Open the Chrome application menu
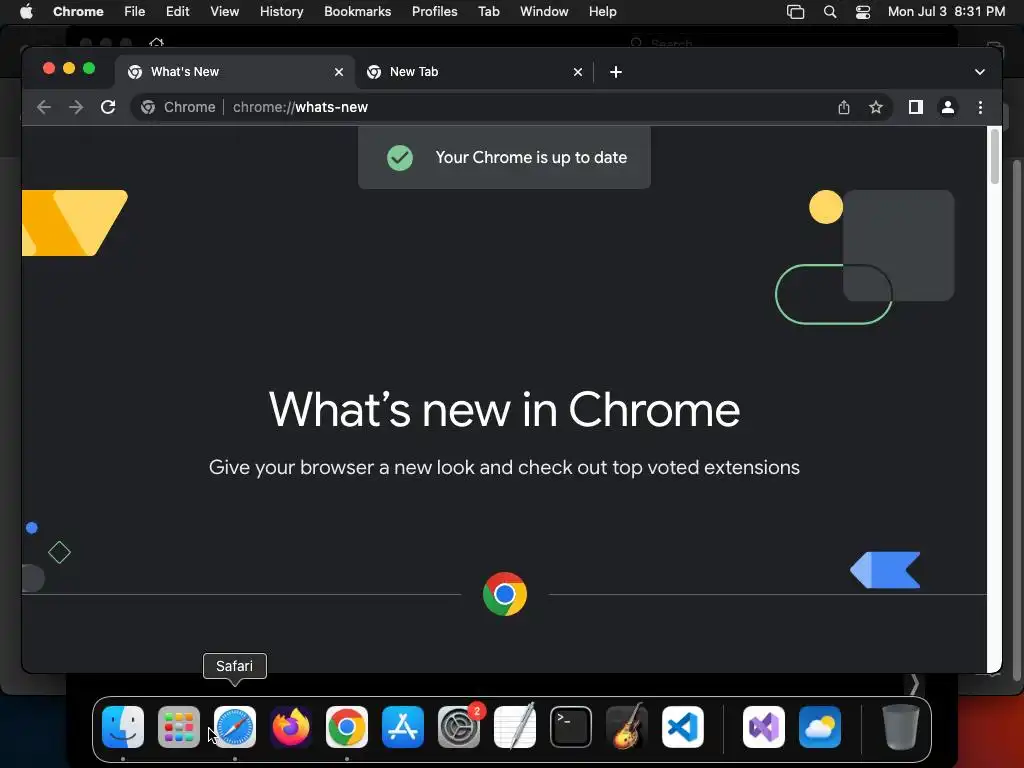The width and height of the screenshot is (1024, 768). pyautogui.click(x=78, y=12)
